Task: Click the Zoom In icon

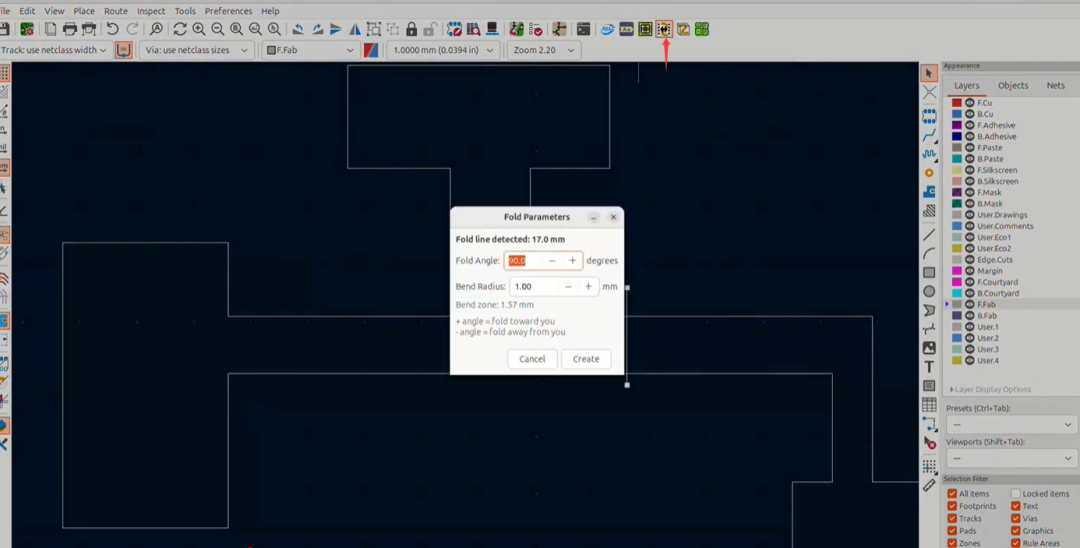Action: (x=198, y=30)
